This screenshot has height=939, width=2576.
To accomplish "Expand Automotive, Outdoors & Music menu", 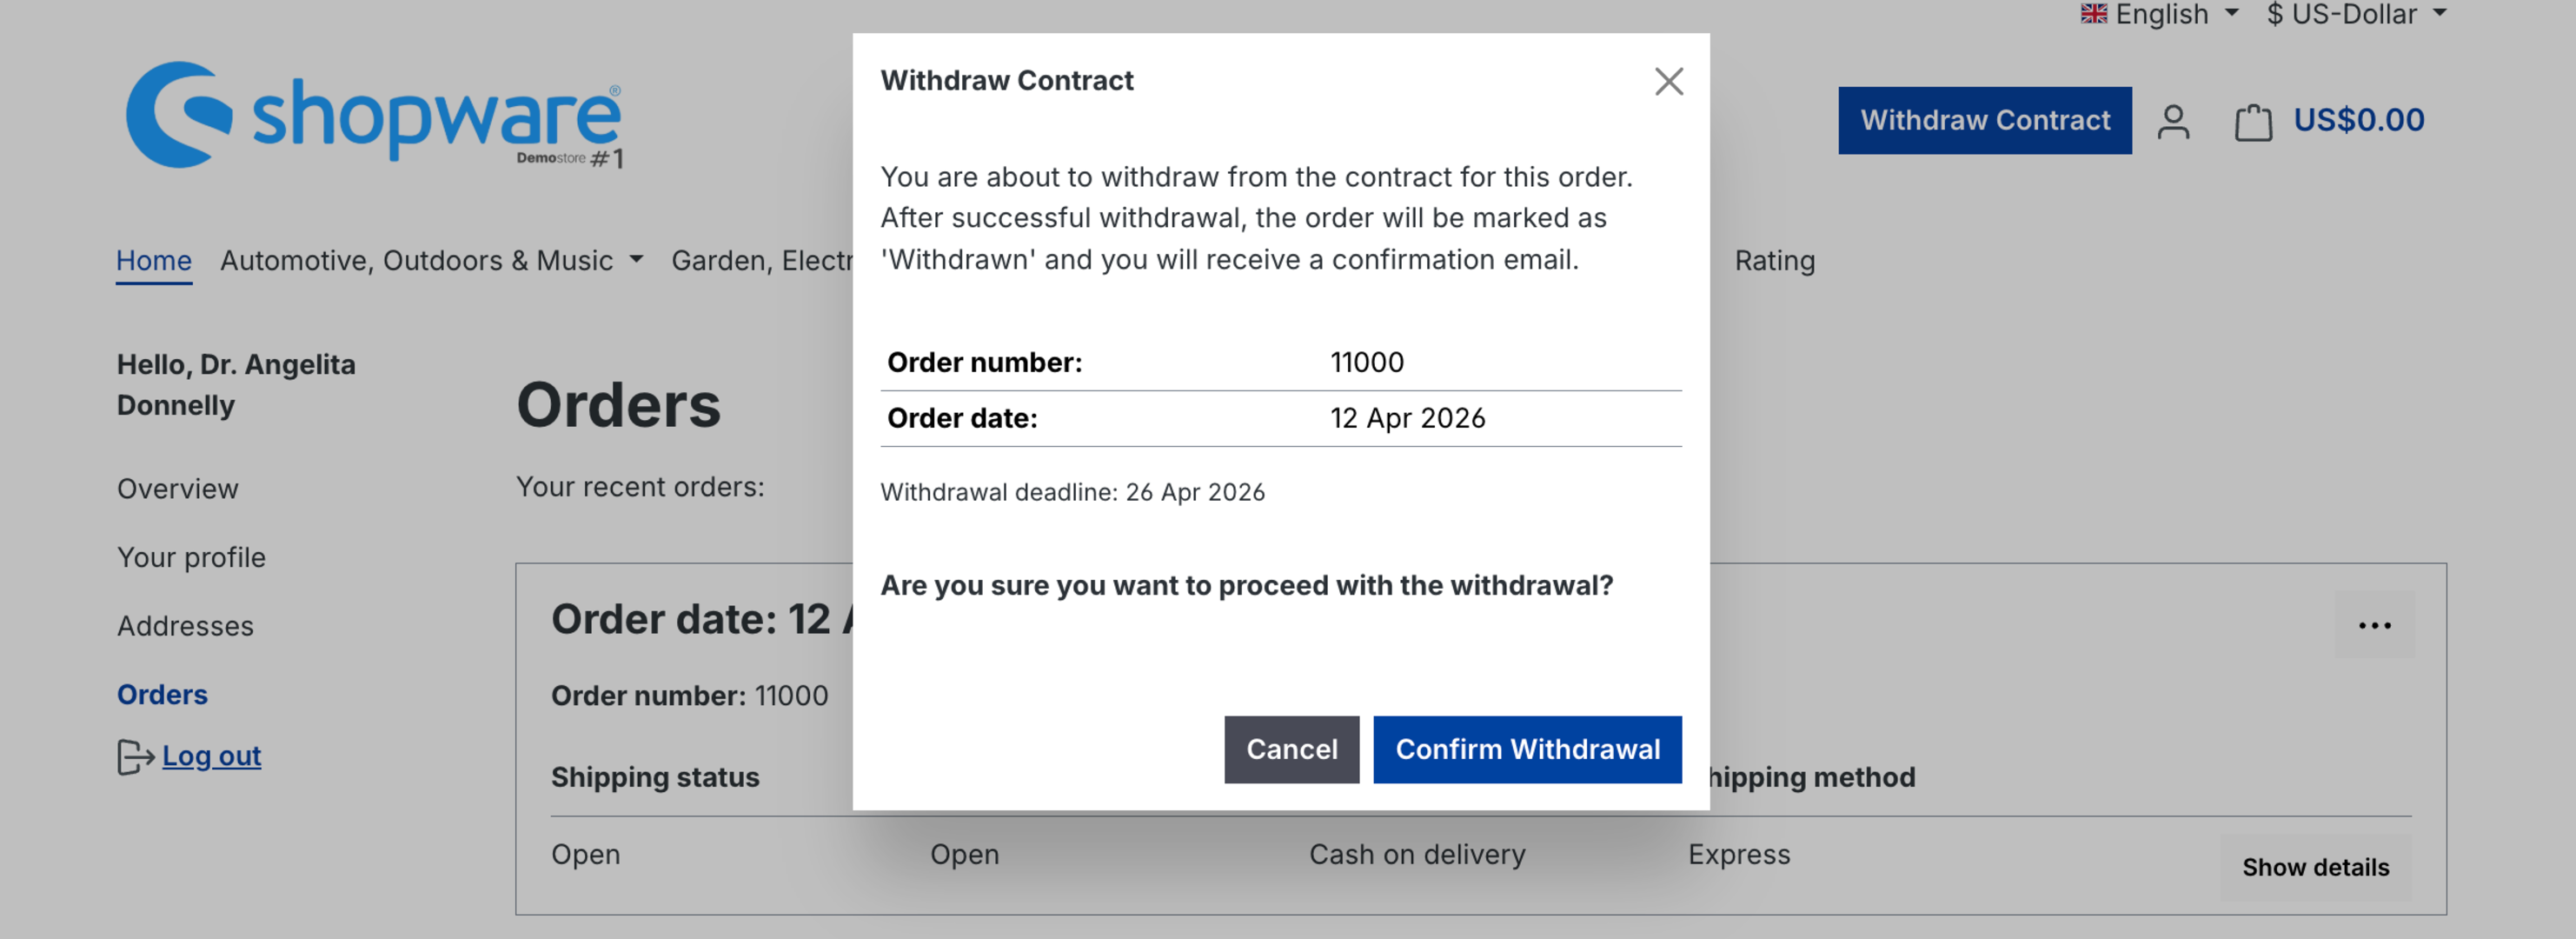I will pyautogui.click(x=430, y=260).
